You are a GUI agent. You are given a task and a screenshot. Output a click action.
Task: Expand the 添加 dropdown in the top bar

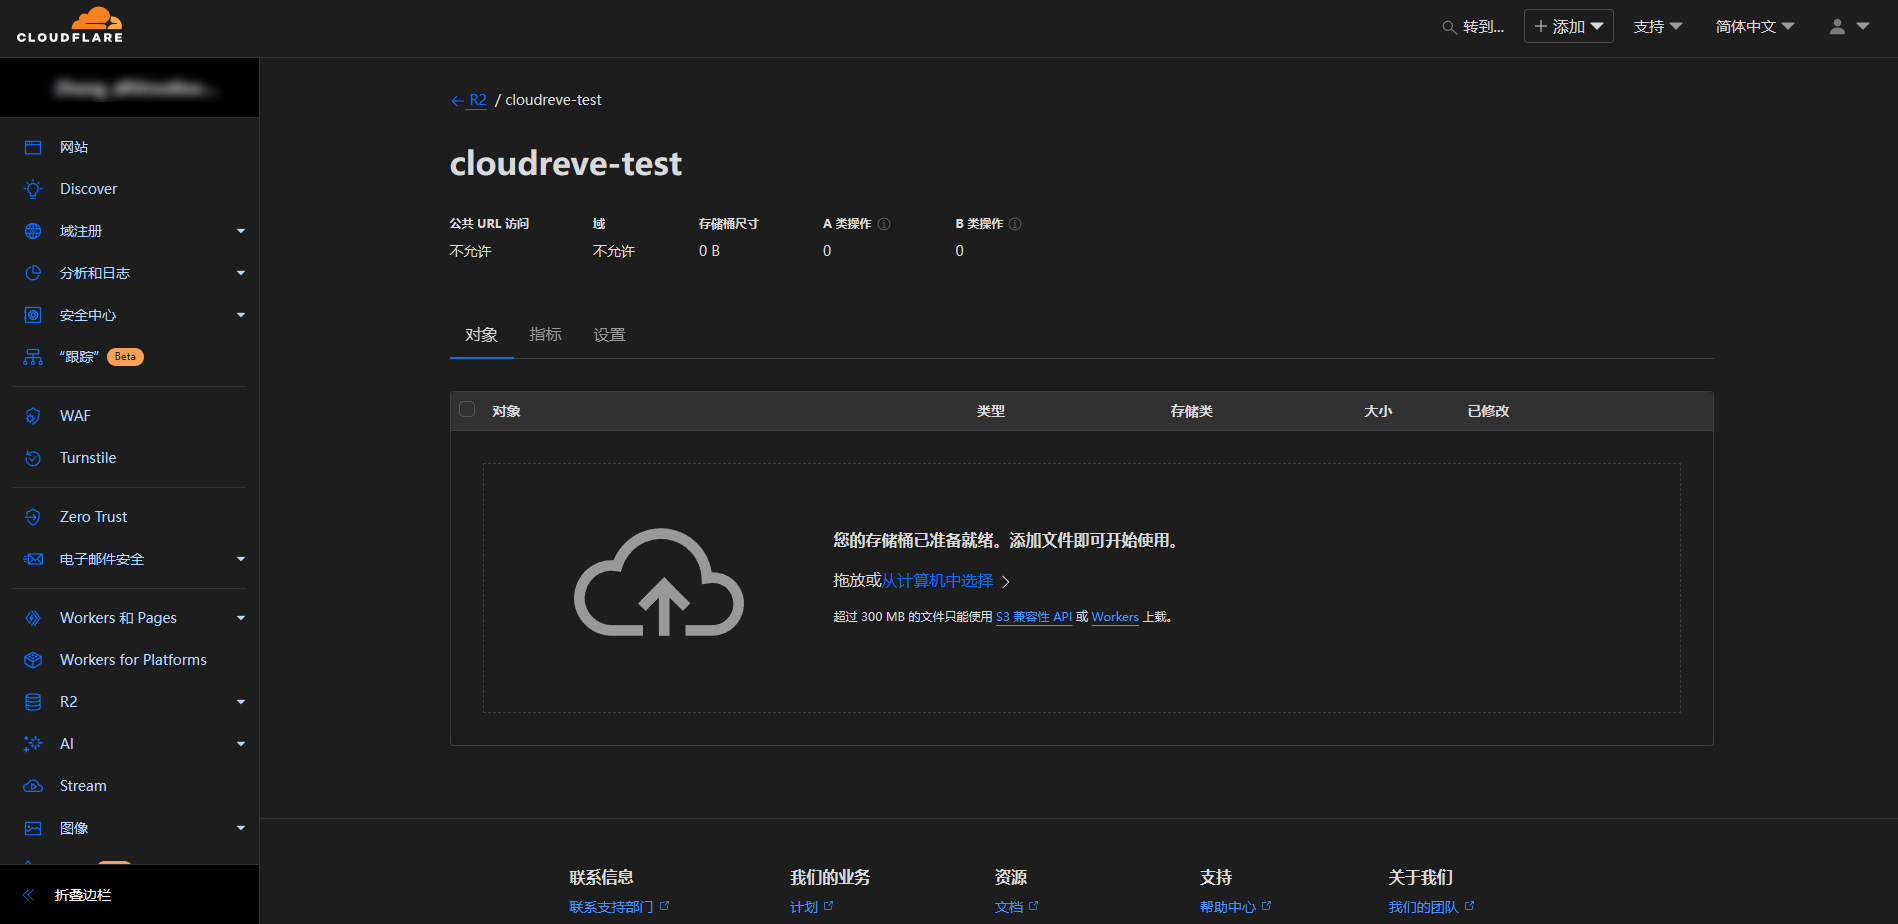(1568, 25)
